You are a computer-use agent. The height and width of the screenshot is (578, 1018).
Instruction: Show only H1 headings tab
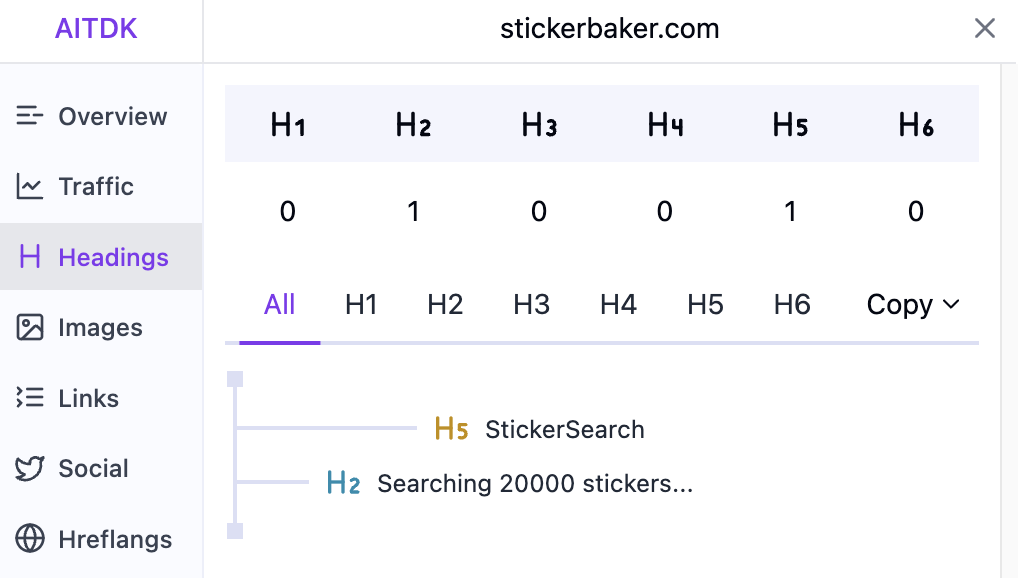(x=361, y=305)
